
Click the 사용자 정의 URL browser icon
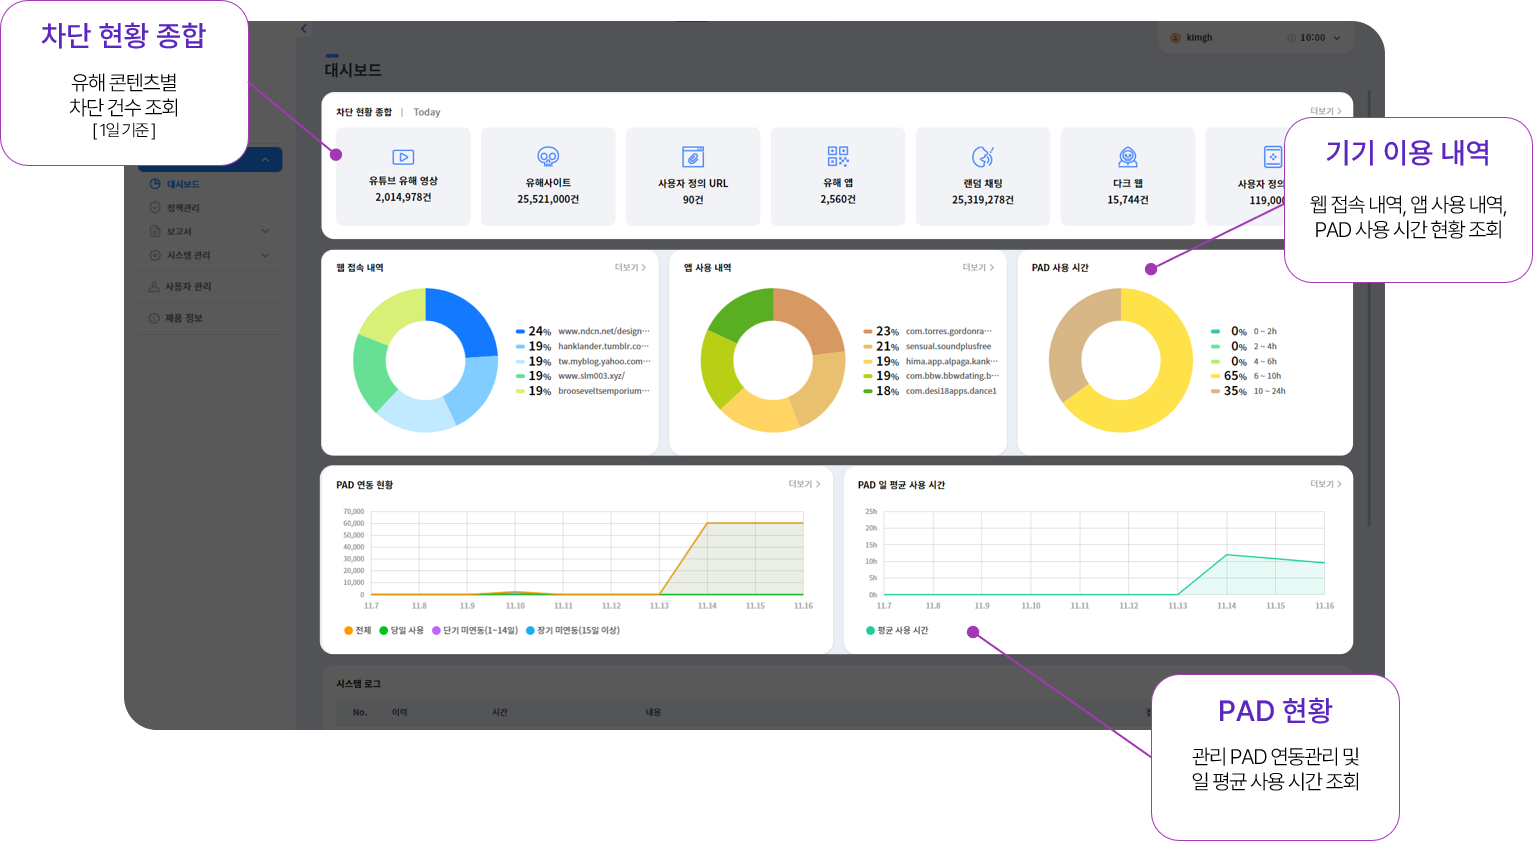tap(693, 157)
